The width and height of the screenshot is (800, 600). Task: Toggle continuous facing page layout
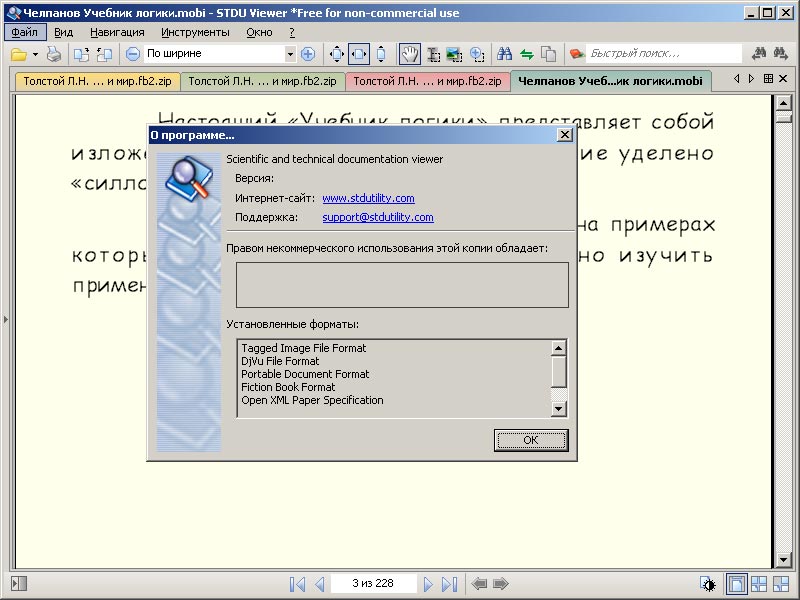[780, 583]
